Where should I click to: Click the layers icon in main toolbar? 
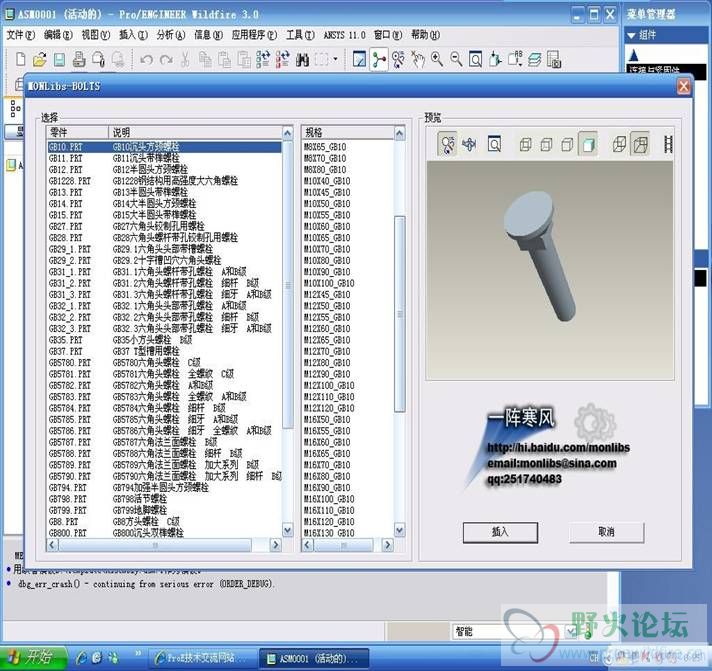click(535, 59)
